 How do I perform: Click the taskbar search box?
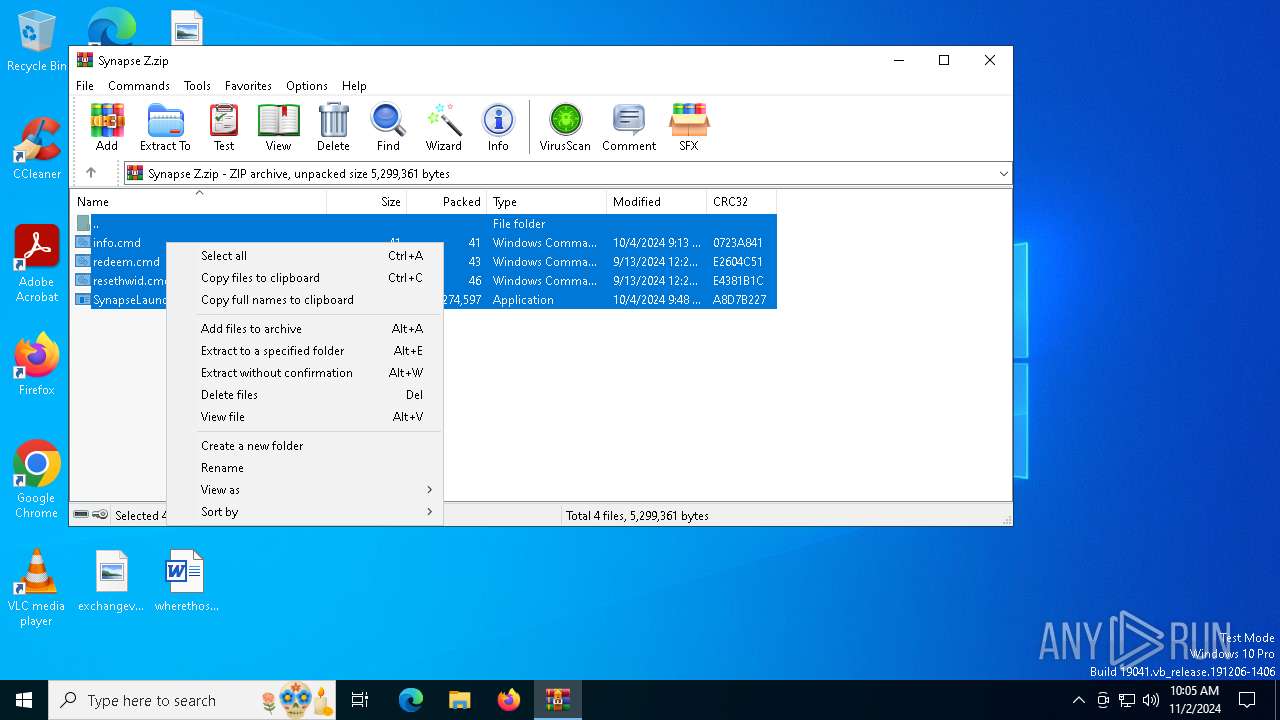(x=194, y=700)
